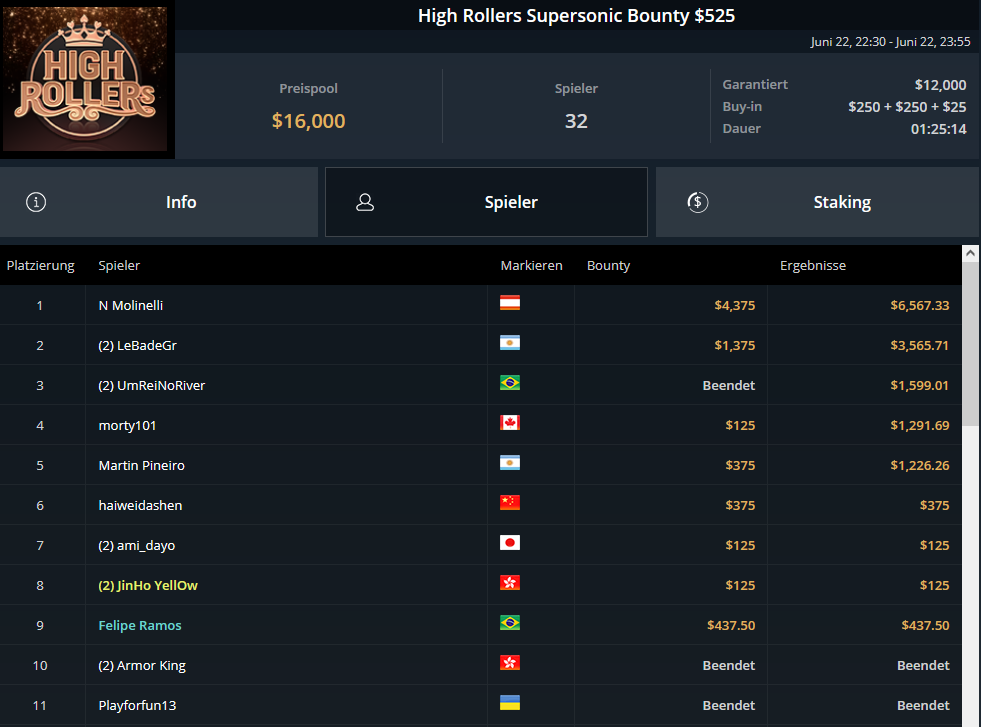The image size is (981, 727).
Task: Click the dollar staking icon
Action: 698,202
